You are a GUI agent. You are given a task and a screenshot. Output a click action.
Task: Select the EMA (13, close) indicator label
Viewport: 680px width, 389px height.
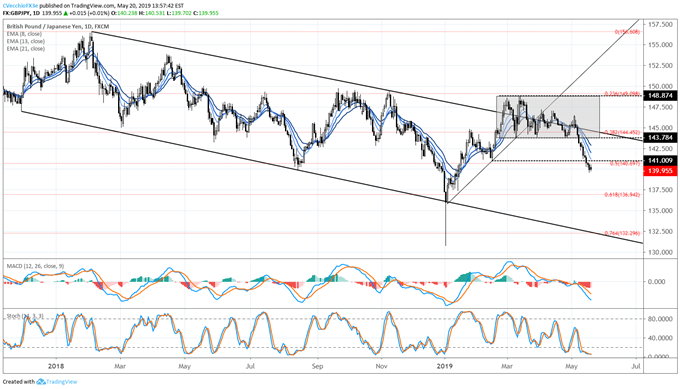pos(26,41)
